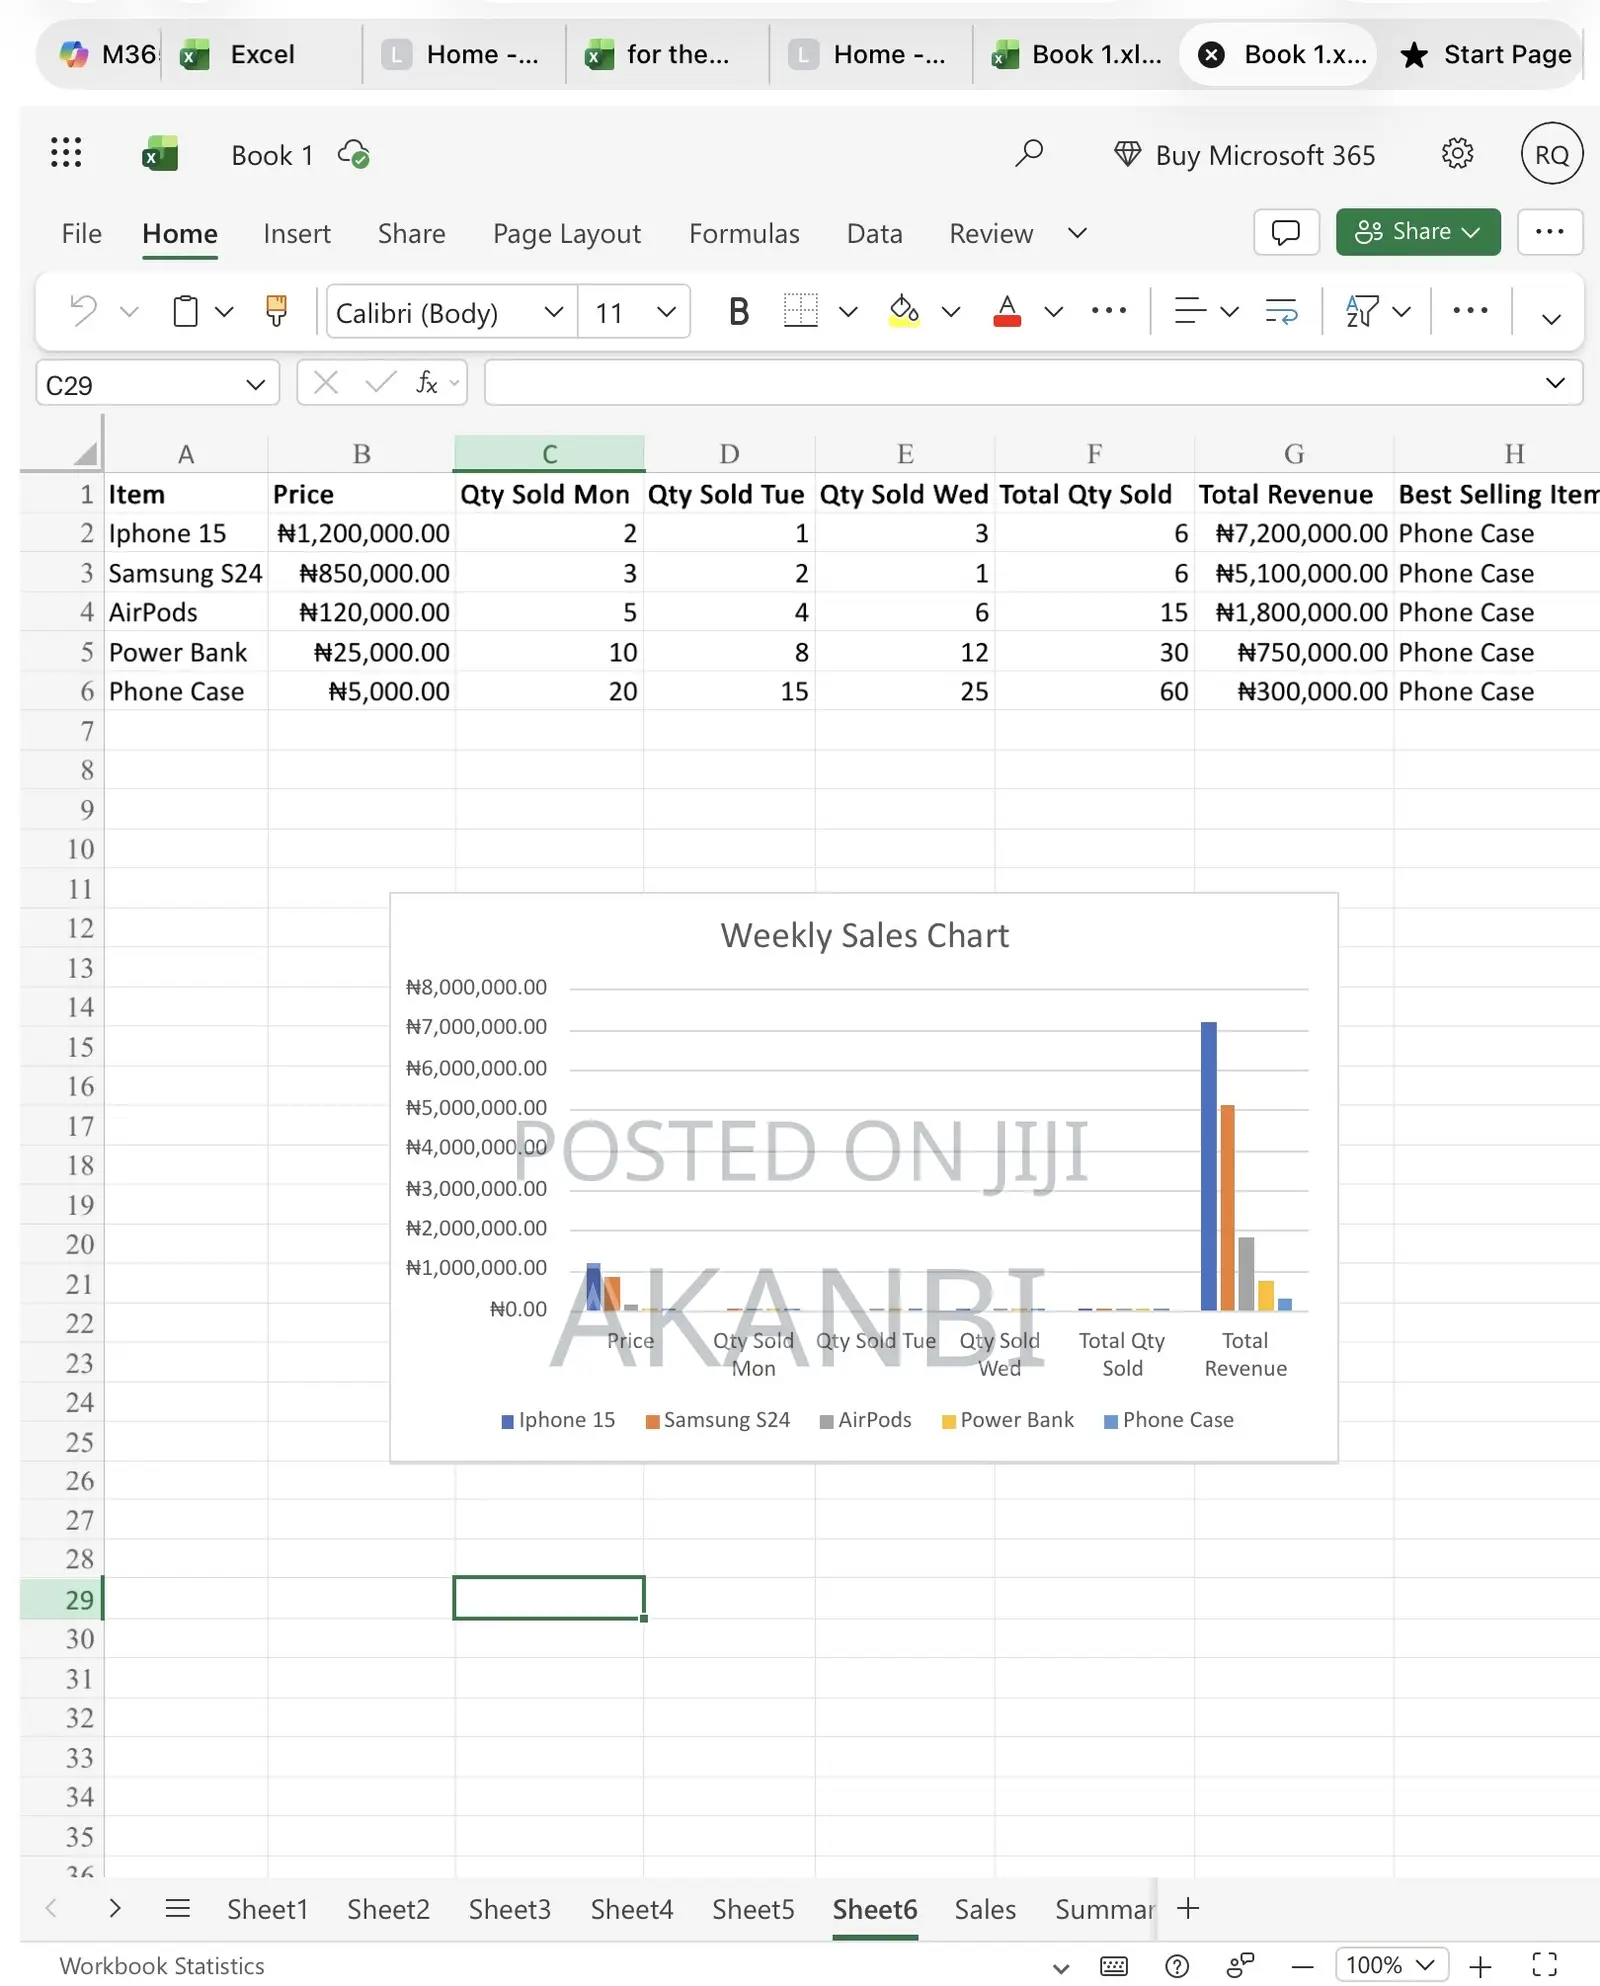
Task: Click the cloud saved status icon
Action: pos(354,154)
